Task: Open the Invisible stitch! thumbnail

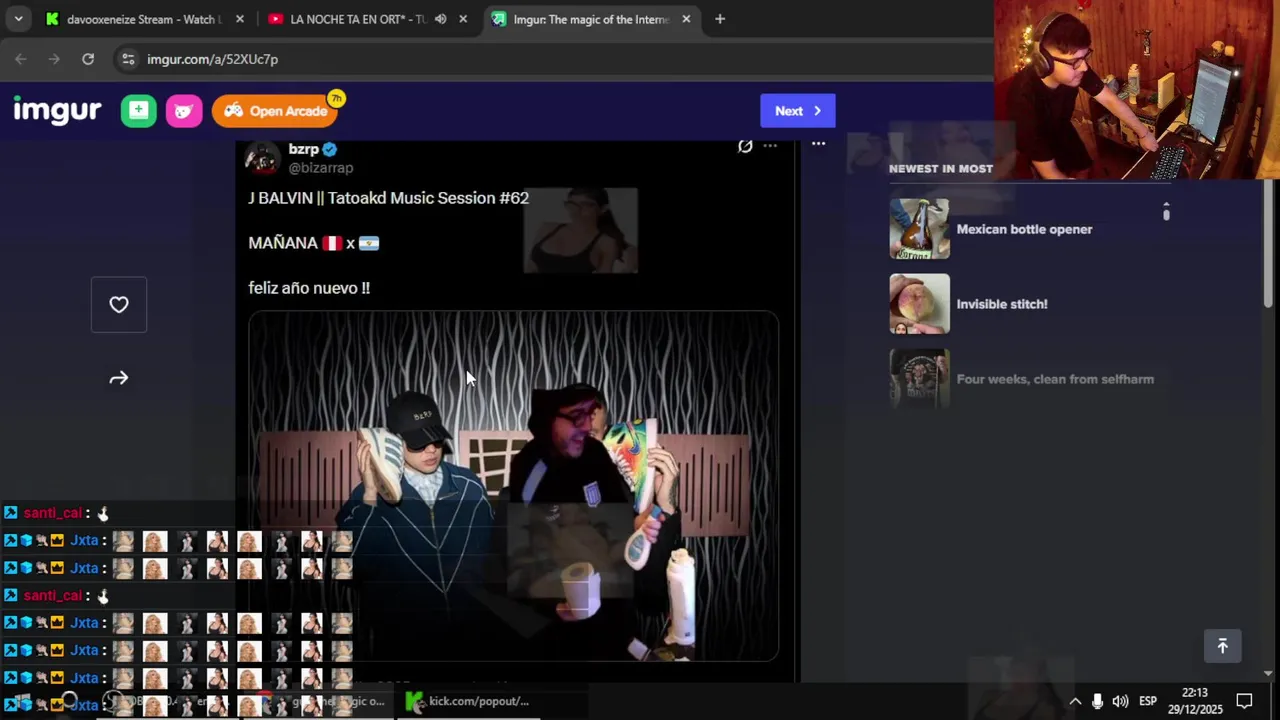Action: coord(920,304)
